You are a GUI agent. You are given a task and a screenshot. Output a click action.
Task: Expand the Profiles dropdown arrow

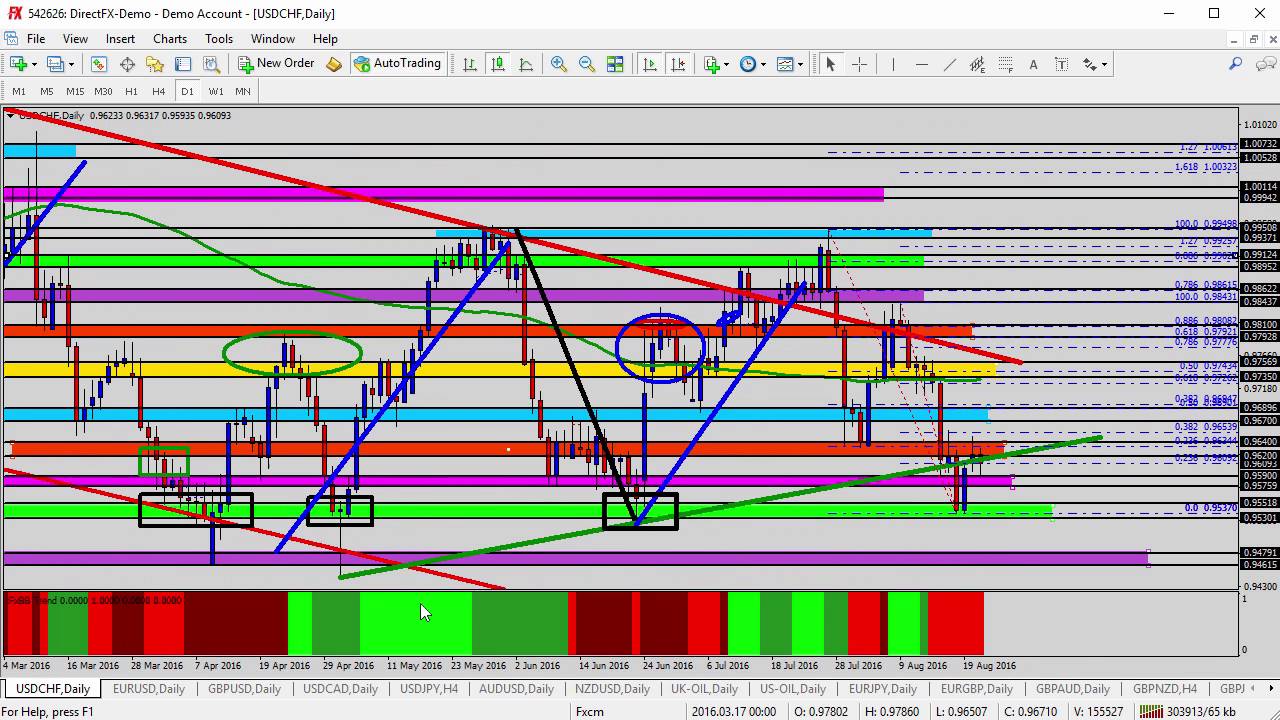coord(71,64)
